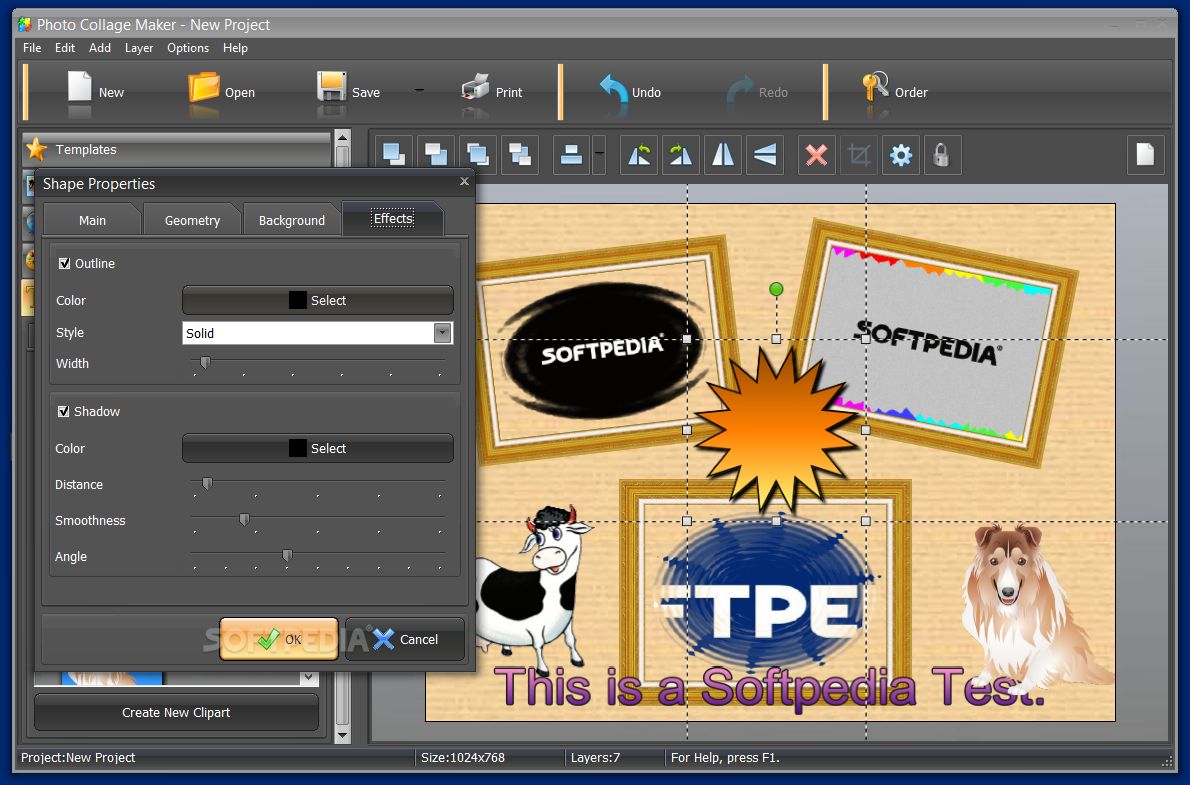Undo the last action
Viewport: 1190px width, 785px height.
613,88
